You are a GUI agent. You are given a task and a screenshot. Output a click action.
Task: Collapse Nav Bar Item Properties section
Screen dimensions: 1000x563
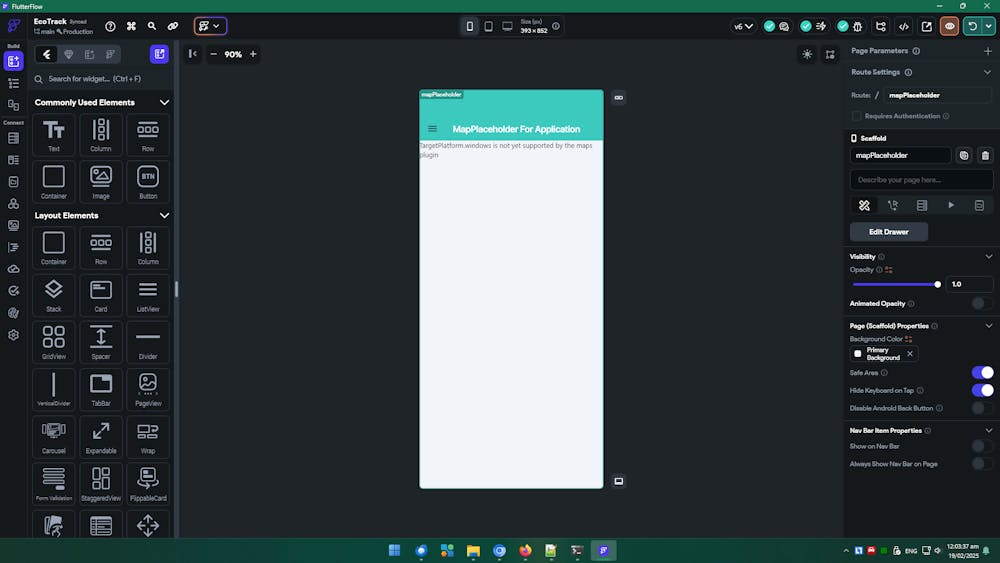click(989, 430)
